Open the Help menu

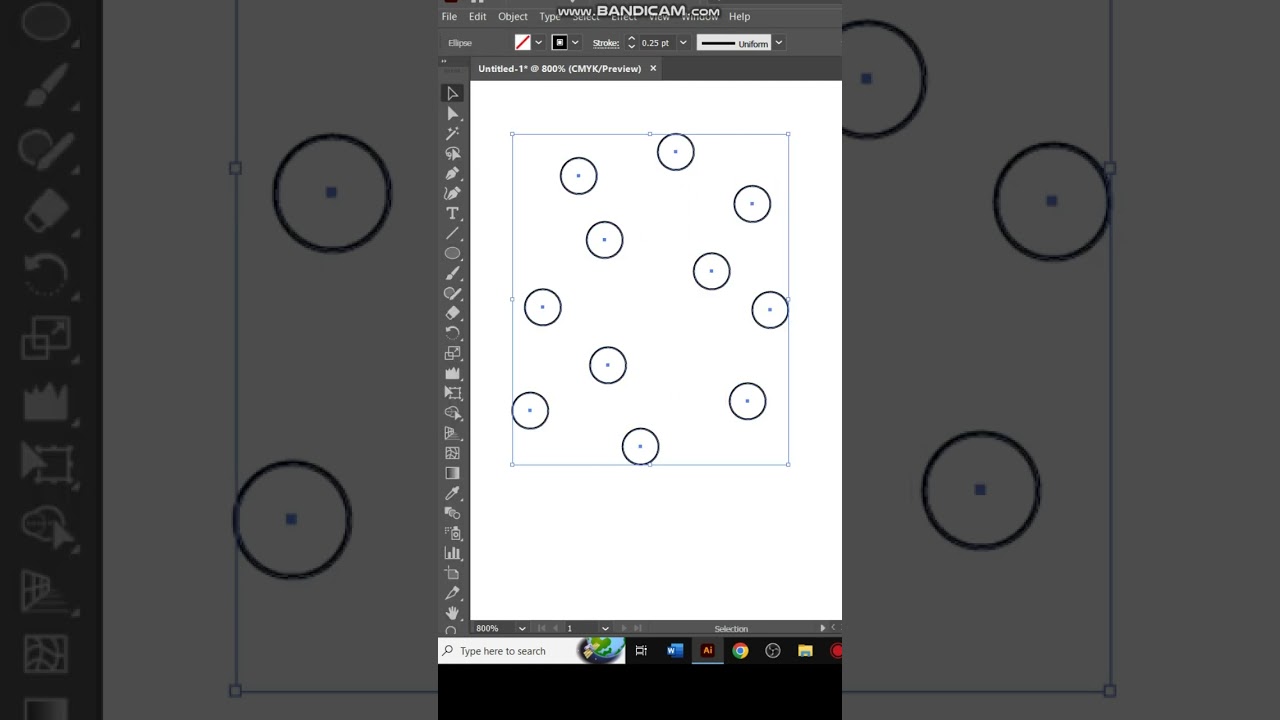pos(739,16)
